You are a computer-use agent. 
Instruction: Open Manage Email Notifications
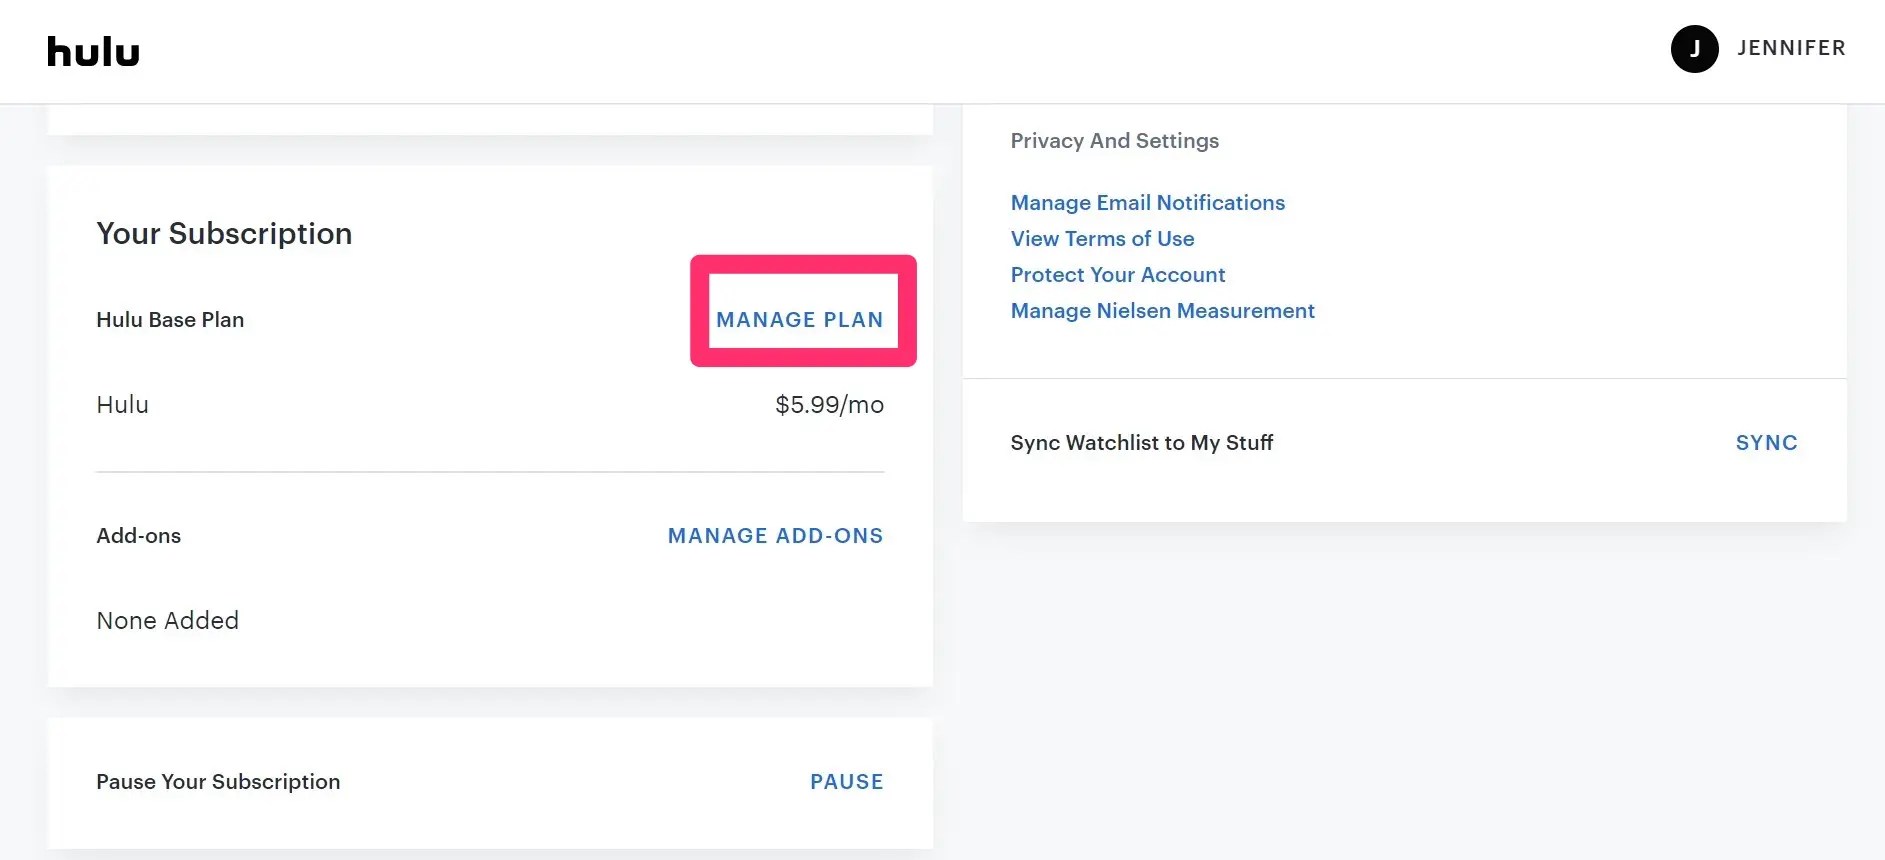1147,203
